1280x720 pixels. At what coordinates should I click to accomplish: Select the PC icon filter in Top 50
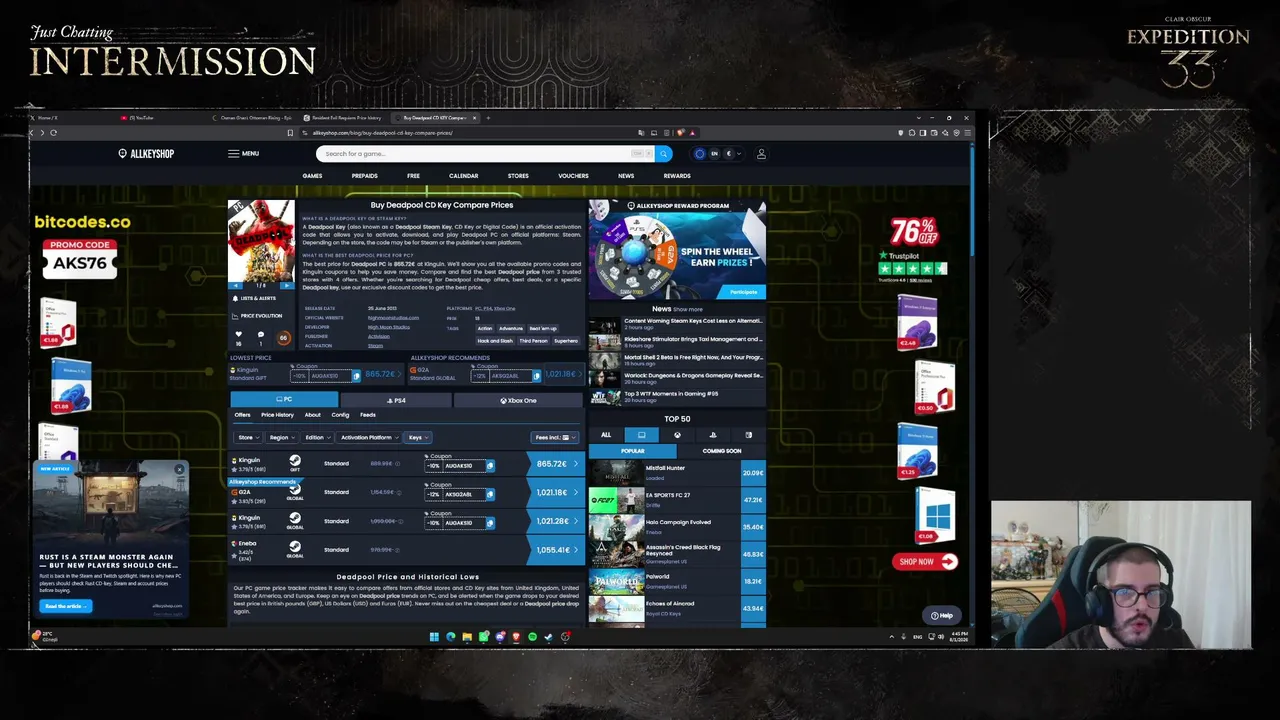point(641,435)
